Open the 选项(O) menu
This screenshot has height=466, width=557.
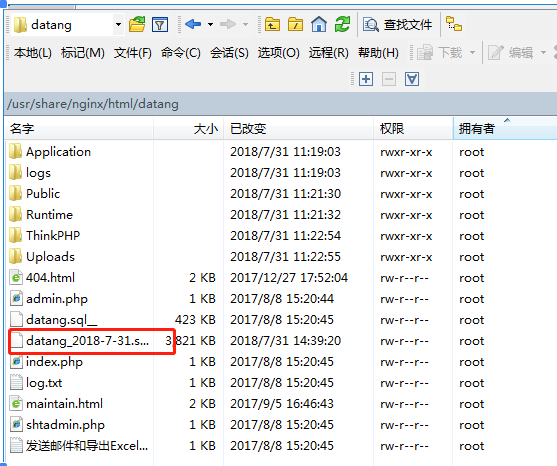(x=278, y=53)
